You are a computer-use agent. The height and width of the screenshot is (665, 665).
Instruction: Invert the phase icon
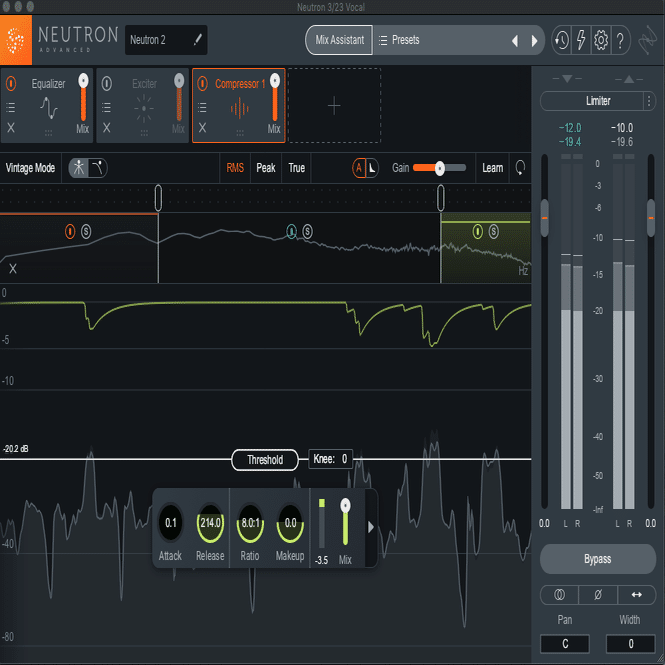[598, 595]
